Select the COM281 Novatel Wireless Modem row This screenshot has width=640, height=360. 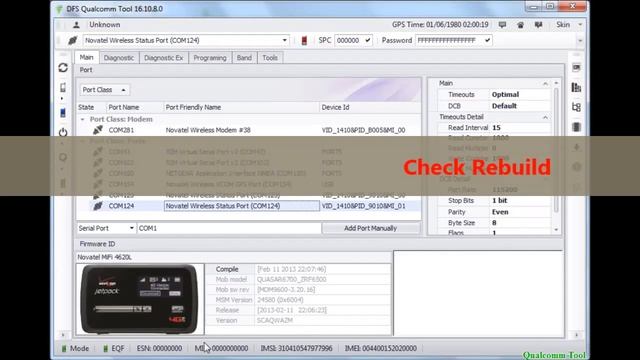tap(249, 130)
